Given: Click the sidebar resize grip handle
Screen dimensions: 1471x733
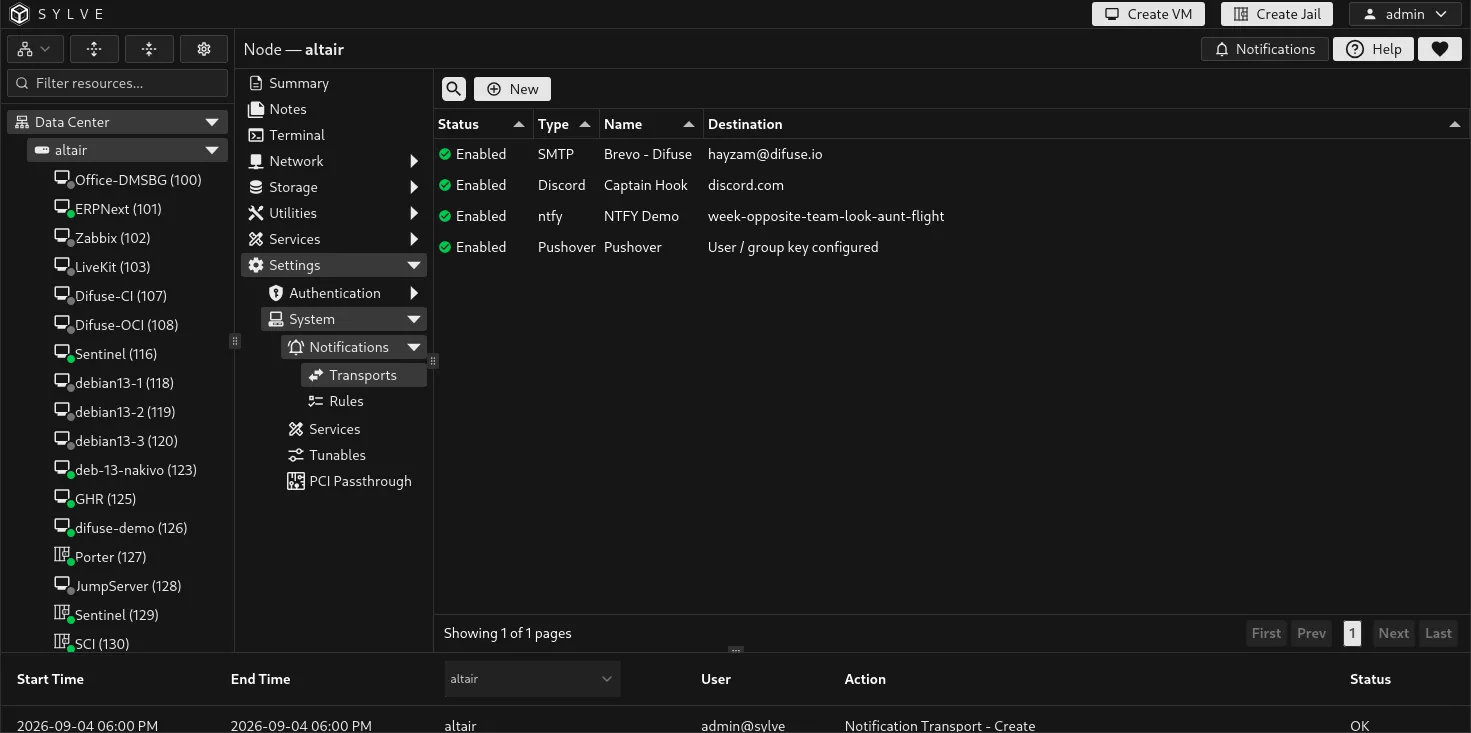Looking at the screenshot, I should tap(235, 341).
